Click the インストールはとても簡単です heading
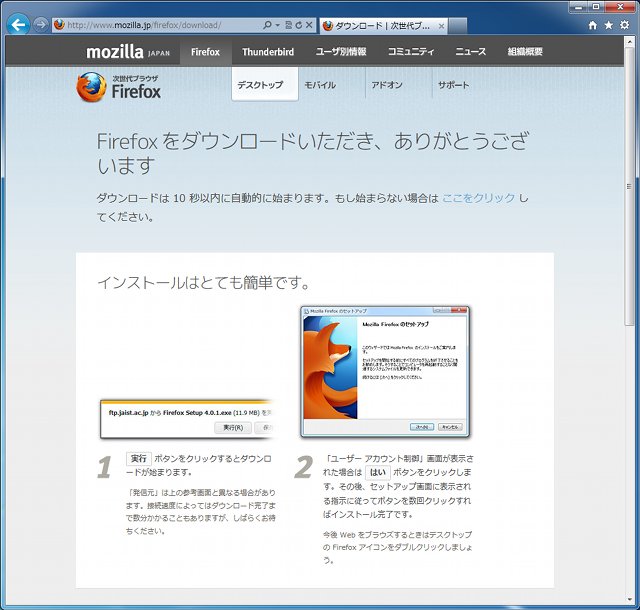 coord(203,282)
